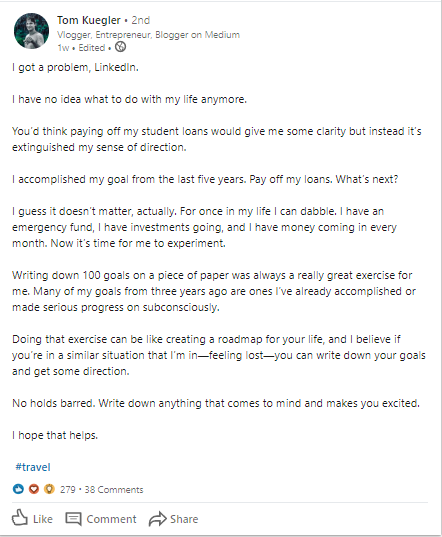Screen dimensions: 442x537
Task: Click the globe public visibility icon
Action: pos(120,47)
